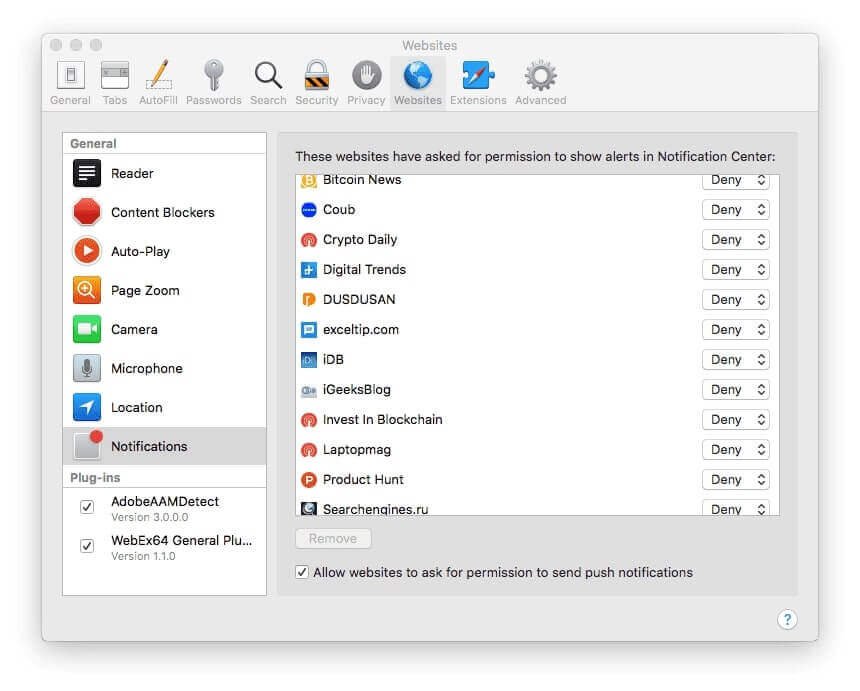Open the Deny dropdown for DUSDUSAN

tap(735, 299)
